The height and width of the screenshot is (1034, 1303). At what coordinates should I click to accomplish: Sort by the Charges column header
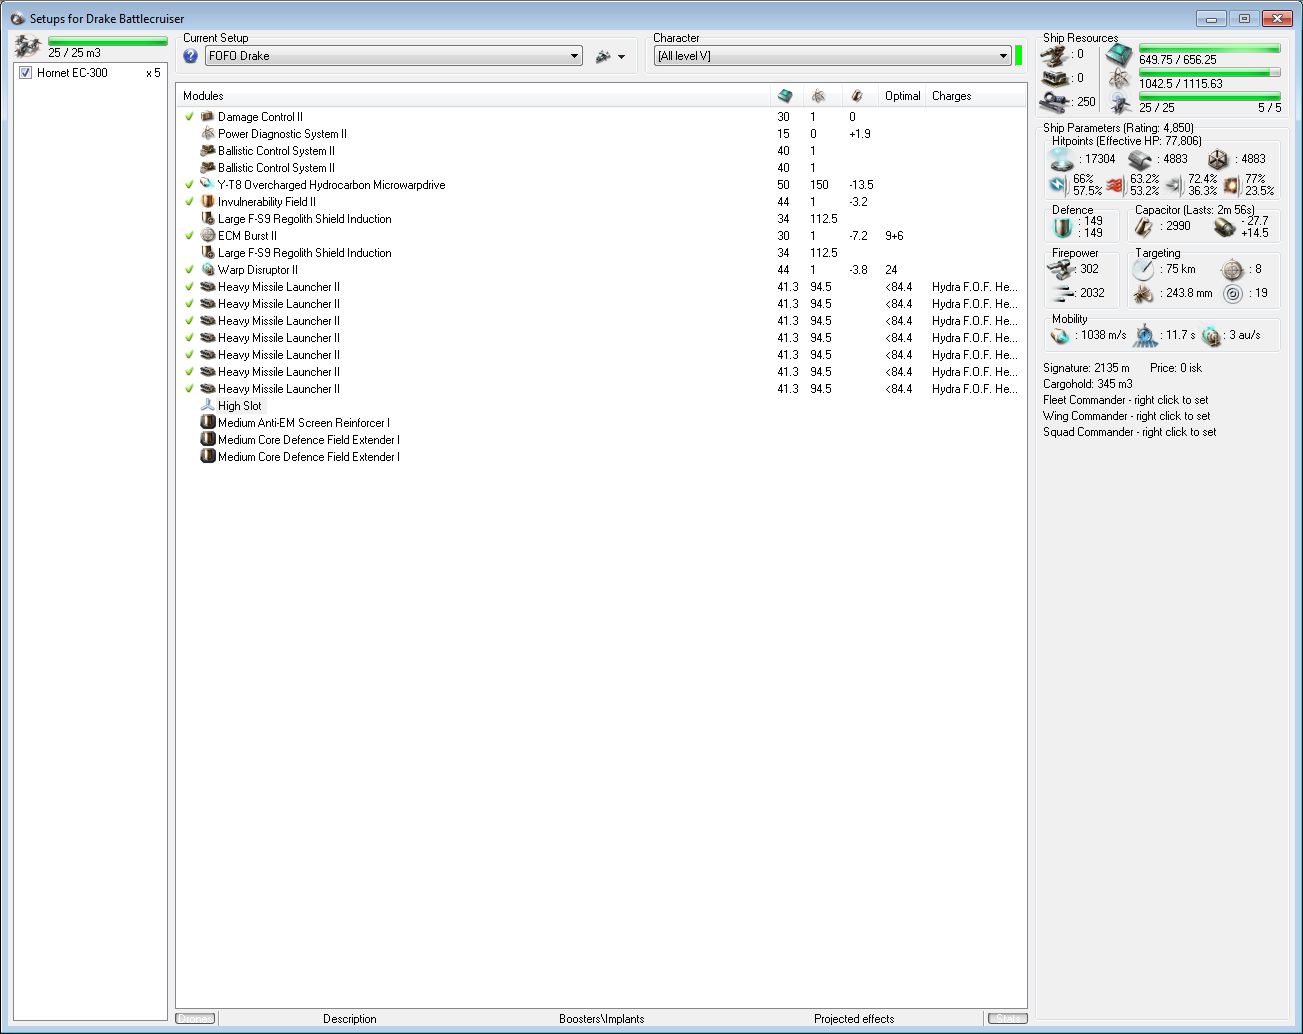coord(975,96)
